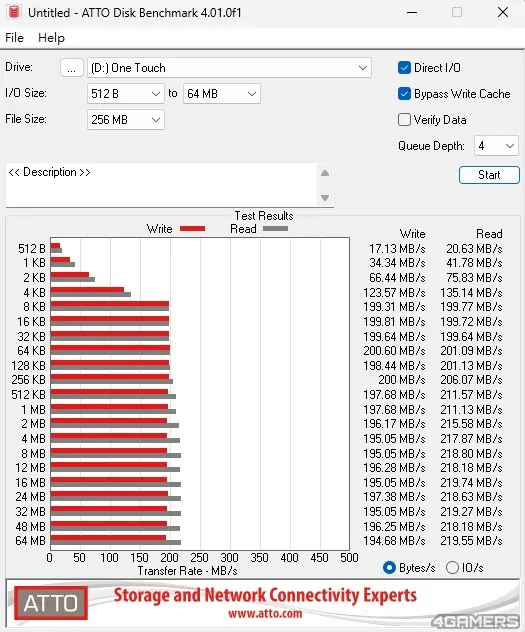Open the Drive selection dropdown
This screenshot has width=525, height=632.
(229, 68)
